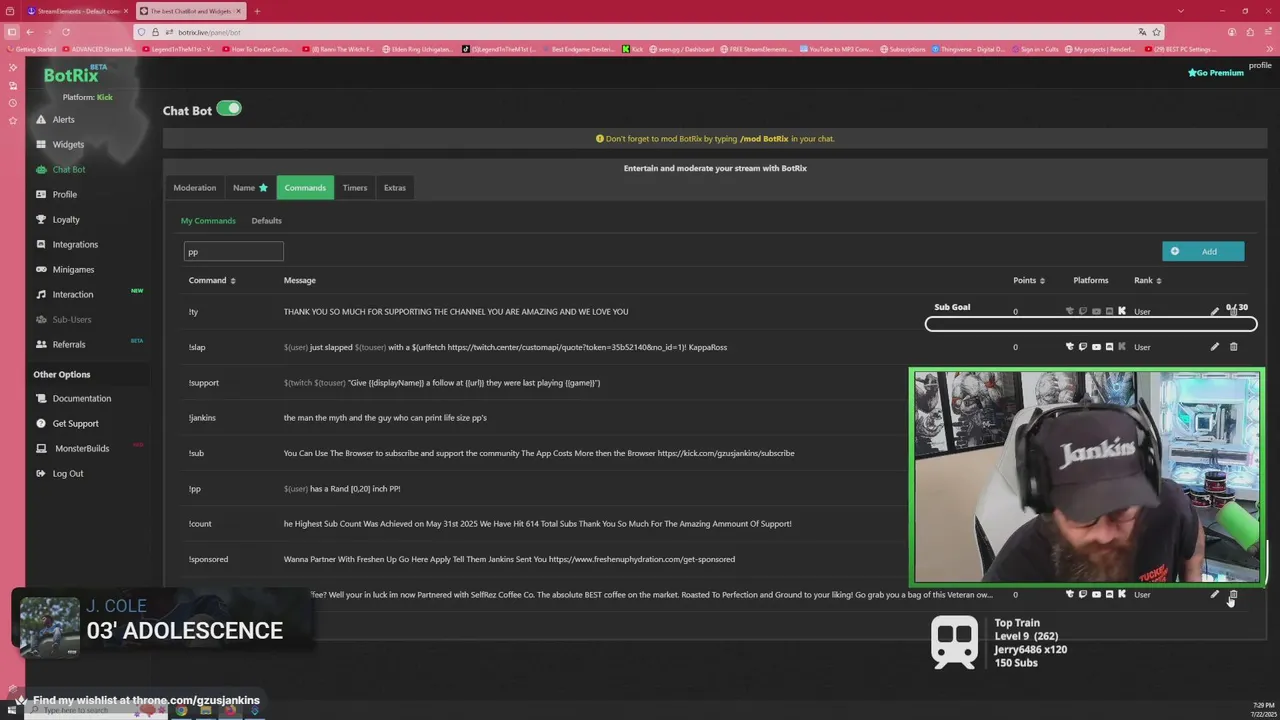Open the Referrals people icon

[x=41, y=344]
